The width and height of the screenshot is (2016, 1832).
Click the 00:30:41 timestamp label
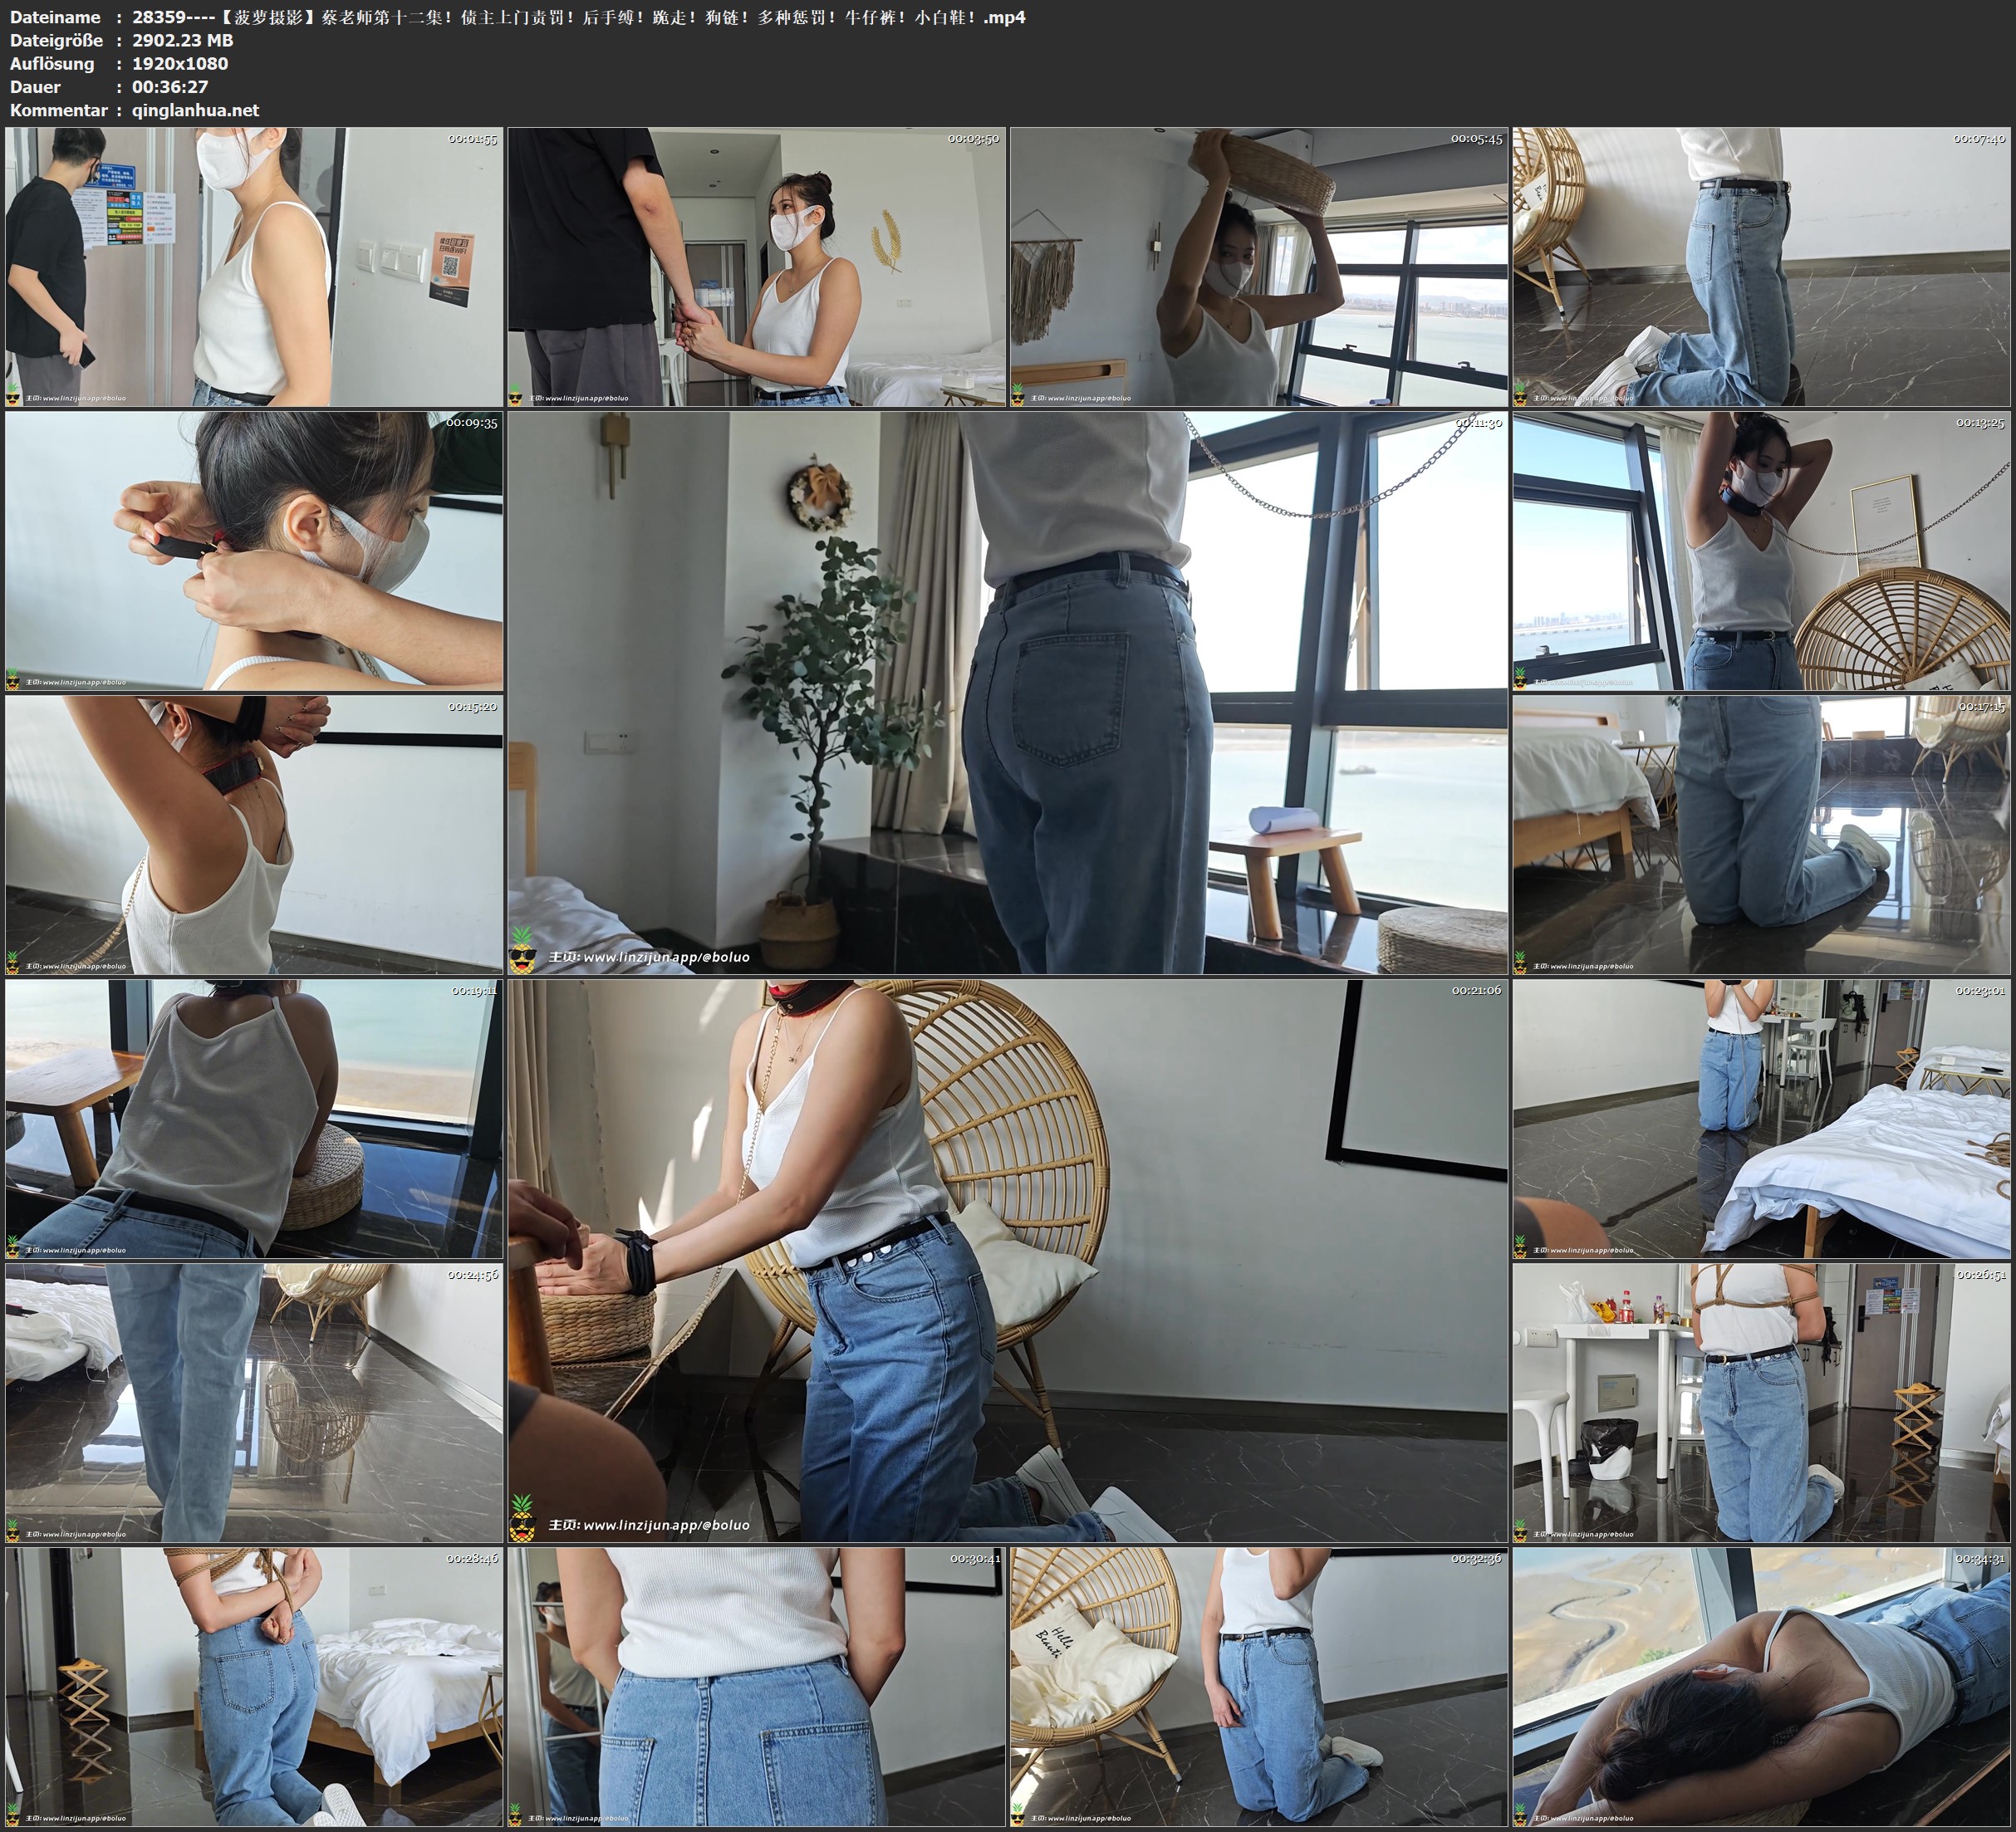pyautogui.click(x=974, y=1559)
